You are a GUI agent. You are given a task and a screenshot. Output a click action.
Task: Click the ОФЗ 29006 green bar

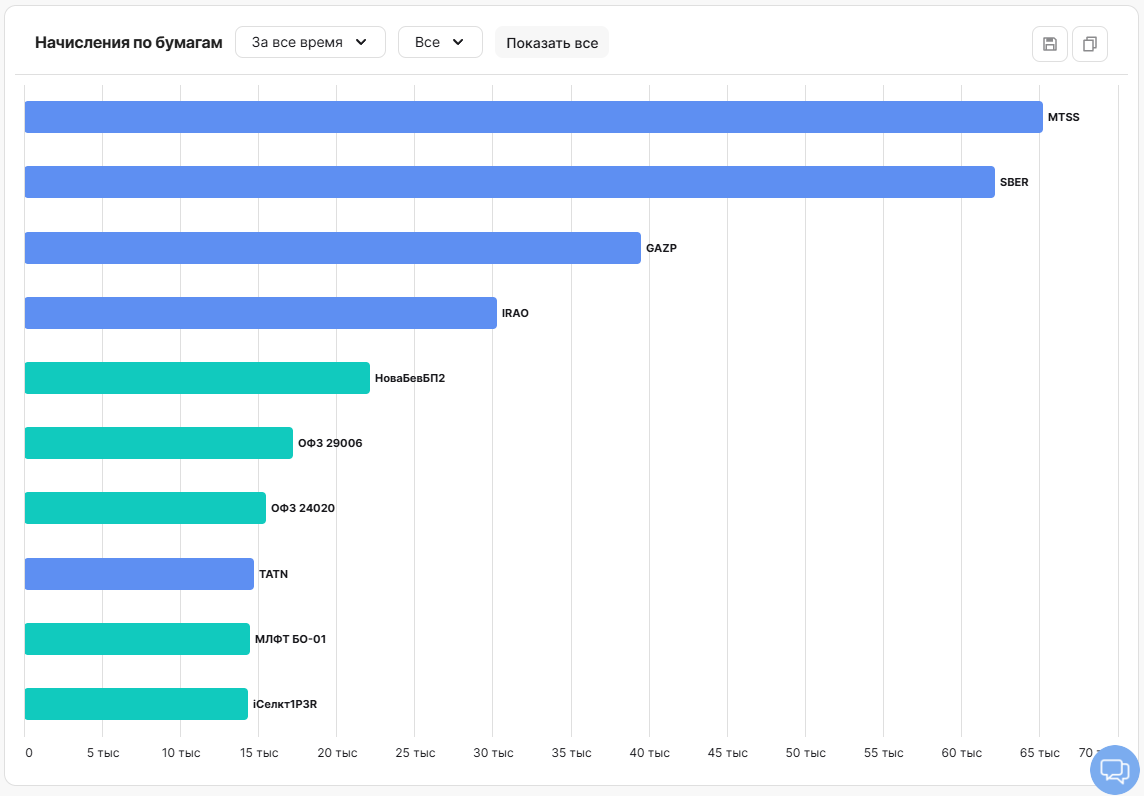158,443
